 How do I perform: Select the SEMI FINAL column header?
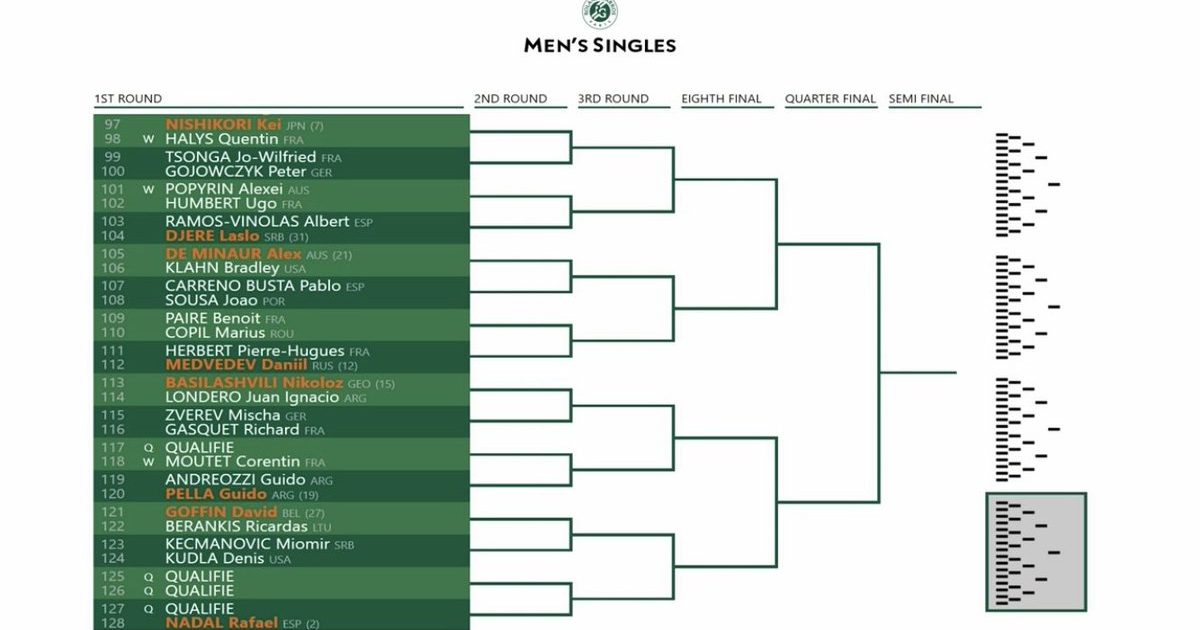[921, 99]
